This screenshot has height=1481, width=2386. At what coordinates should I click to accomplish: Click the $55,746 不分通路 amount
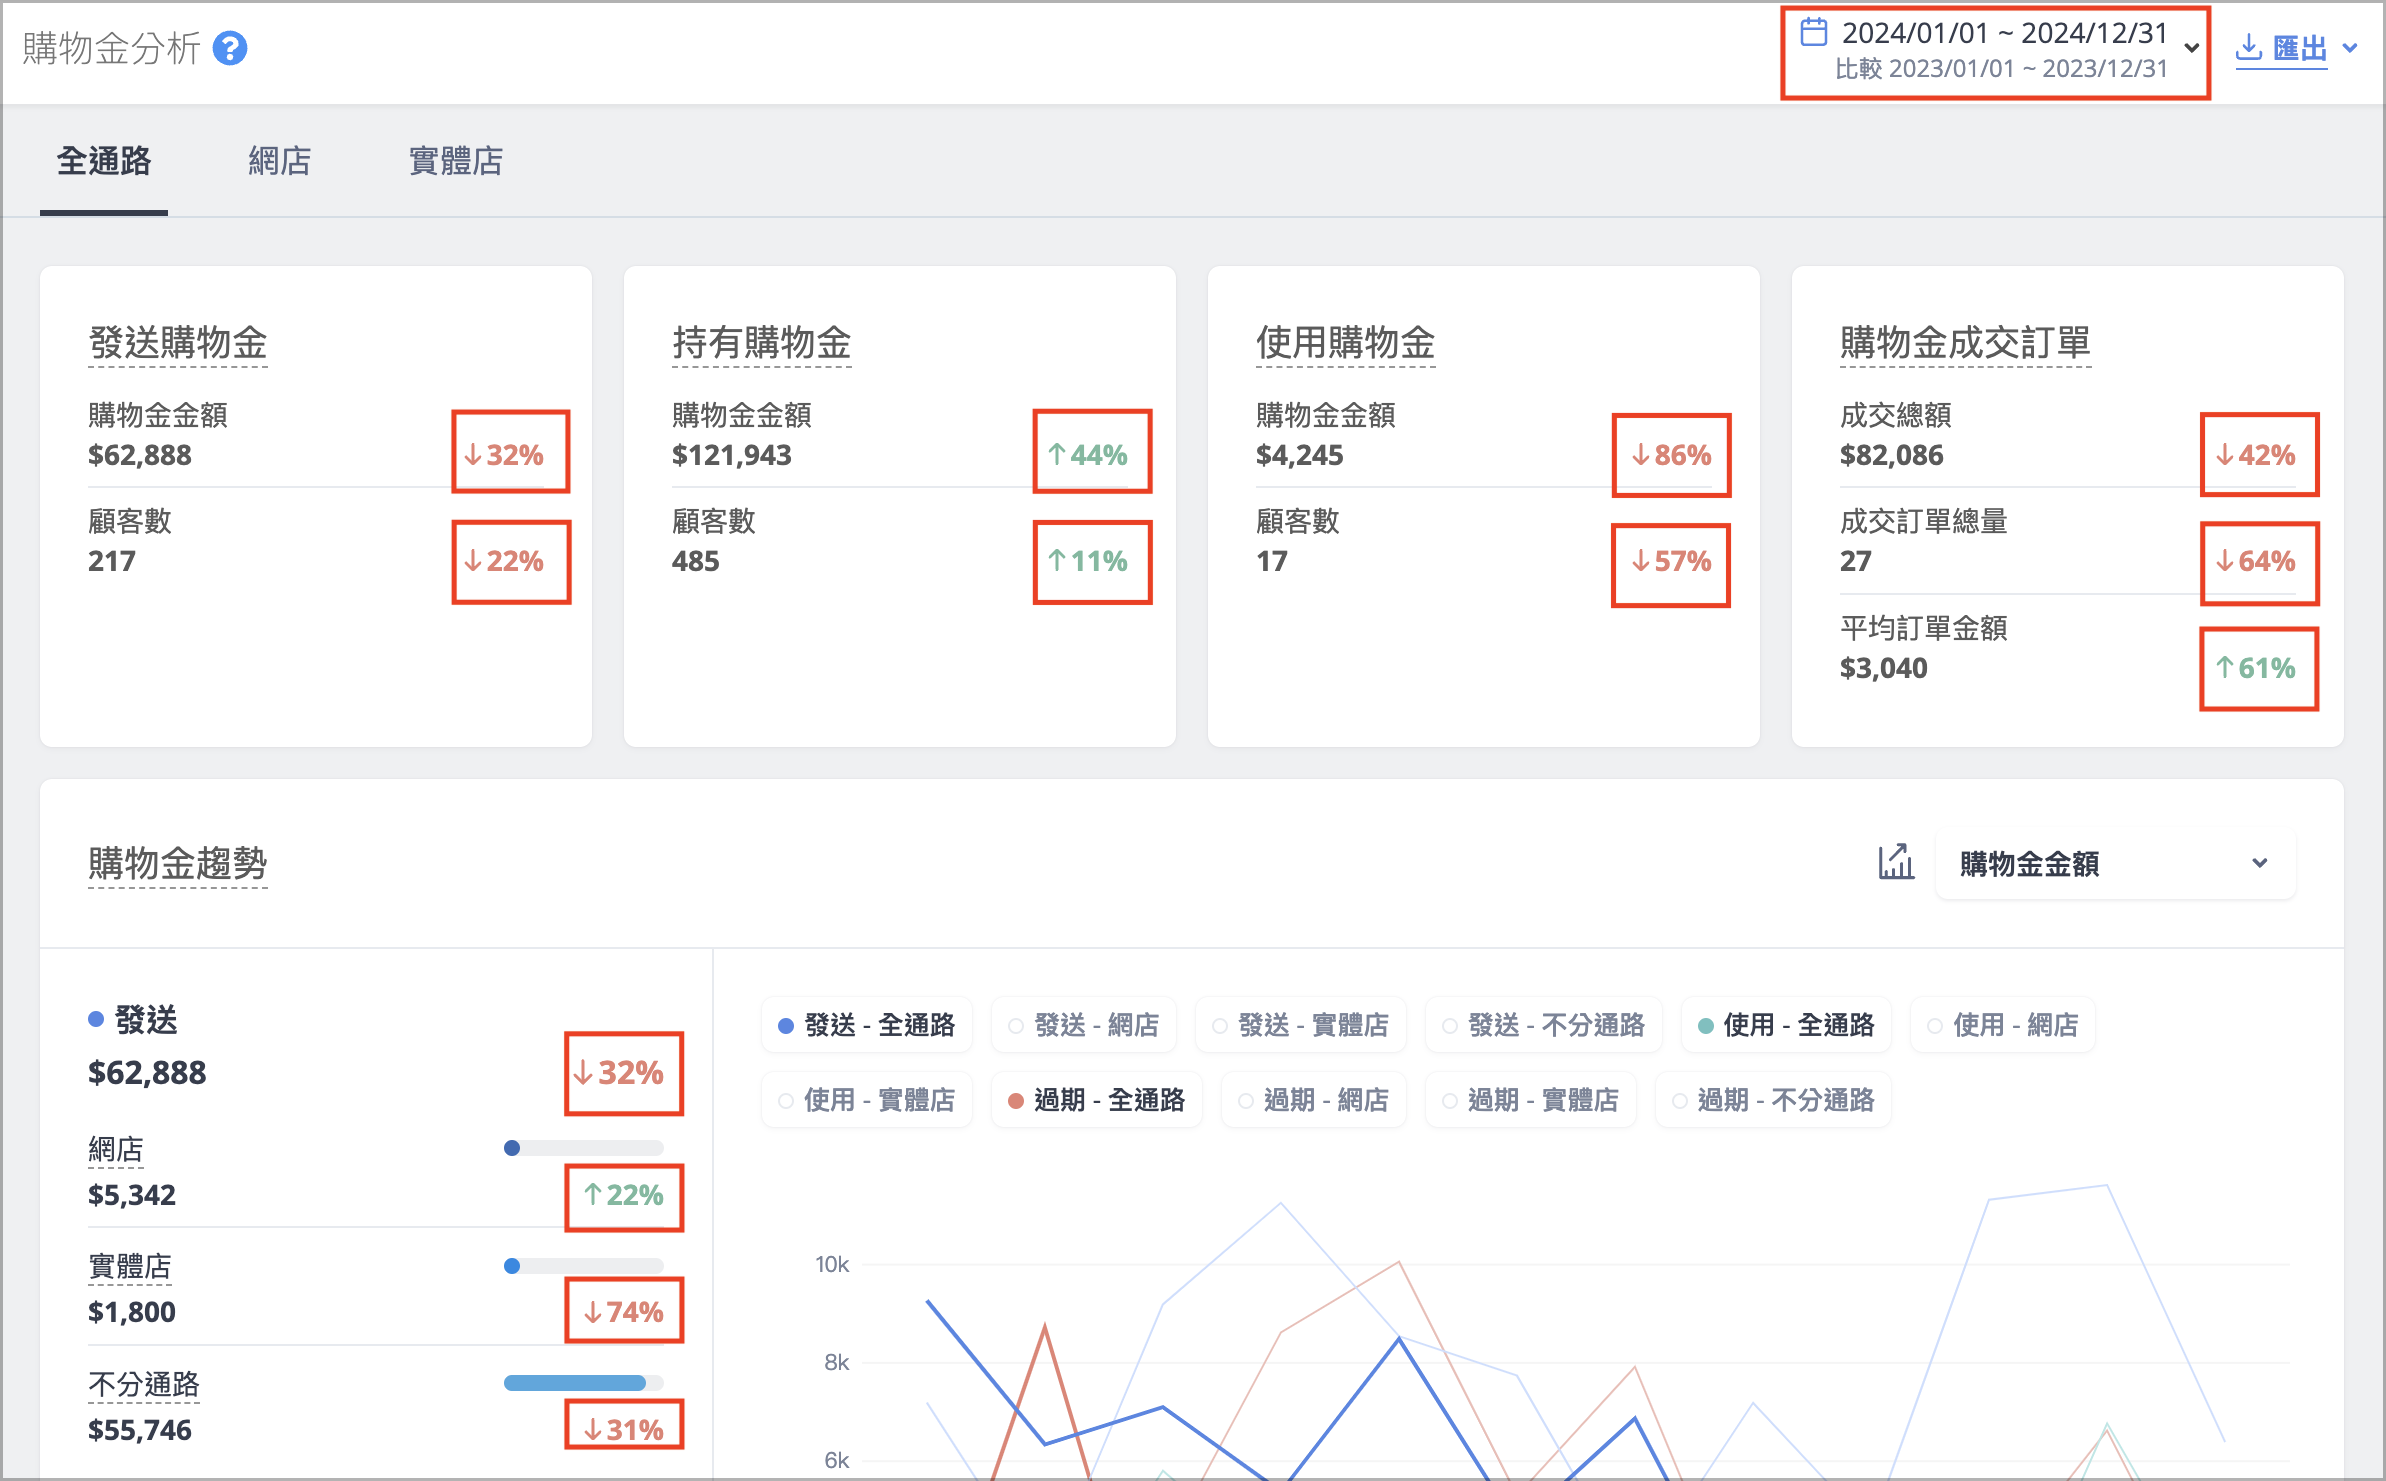point(140,1430)
